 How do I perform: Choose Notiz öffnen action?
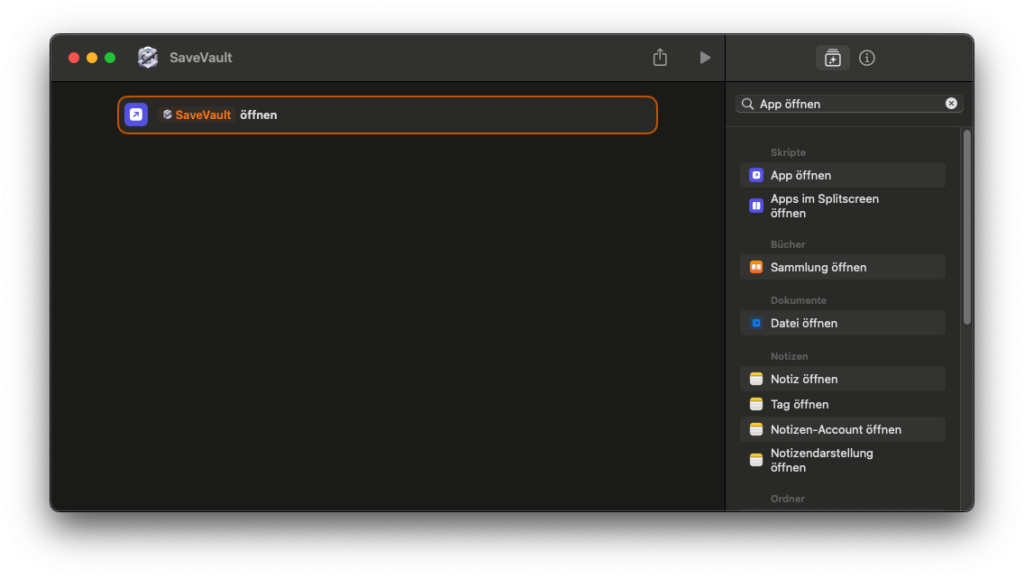click(842, 379)
